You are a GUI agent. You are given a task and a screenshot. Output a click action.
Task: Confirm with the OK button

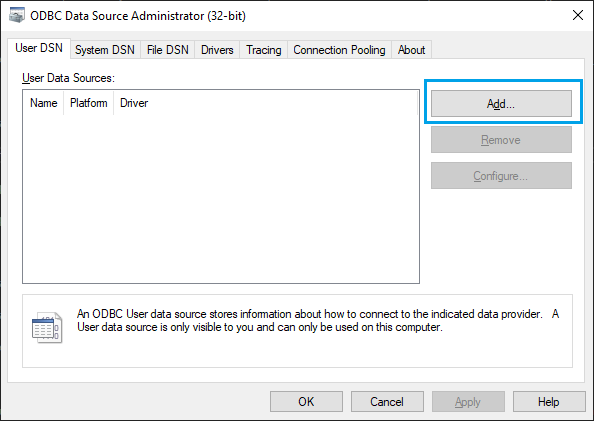click(x=306, y=402)
